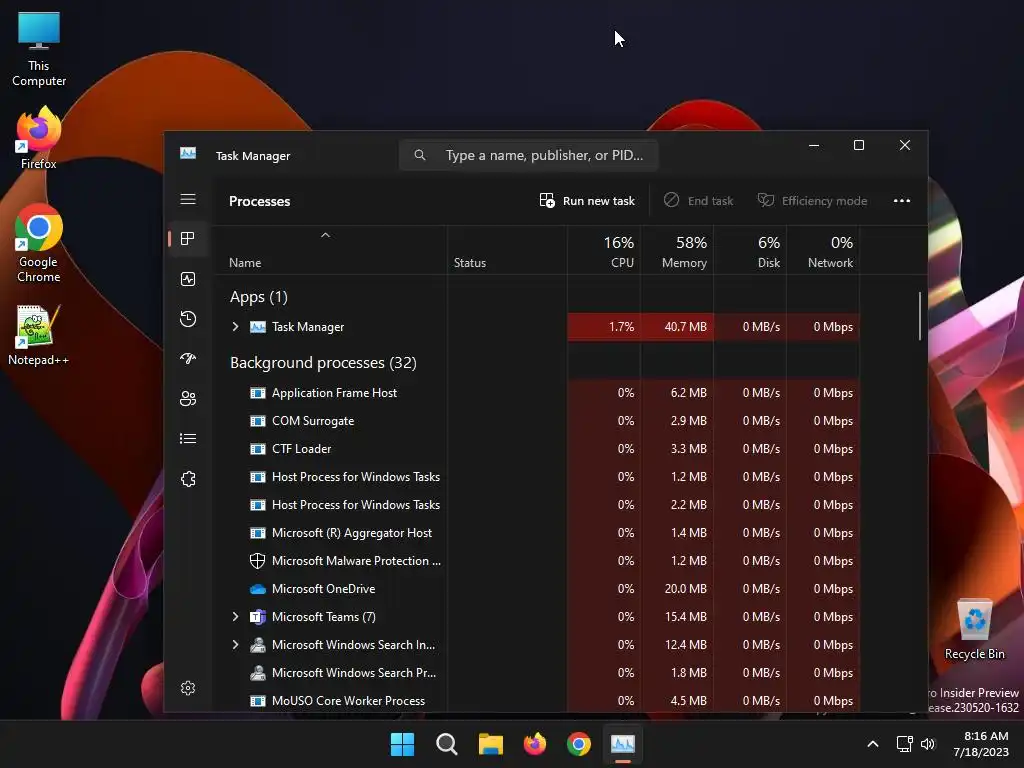Sort processes by Disk column

click(x=750, y=251)
